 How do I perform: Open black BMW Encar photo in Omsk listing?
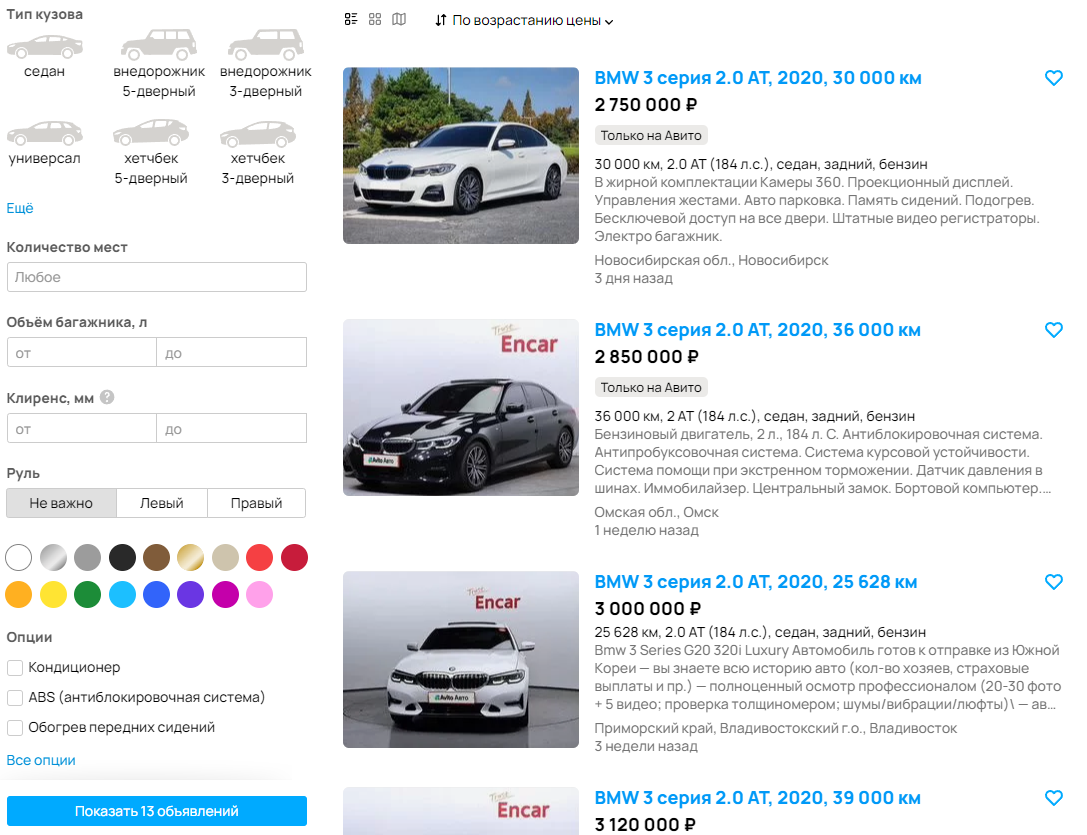461,407
